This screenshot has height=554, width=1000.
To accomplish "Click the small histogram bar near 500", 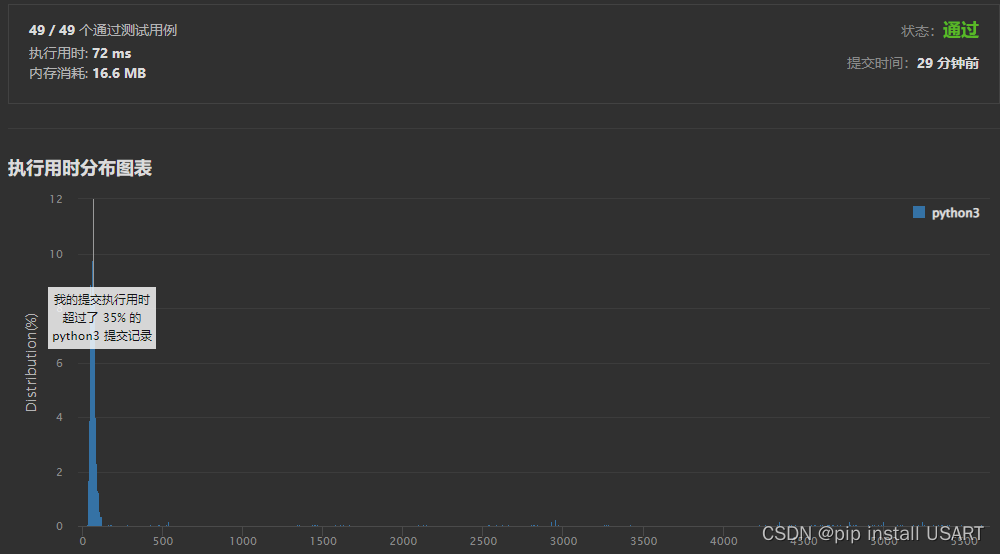I will pyautogui.click(x=168, y=523).
